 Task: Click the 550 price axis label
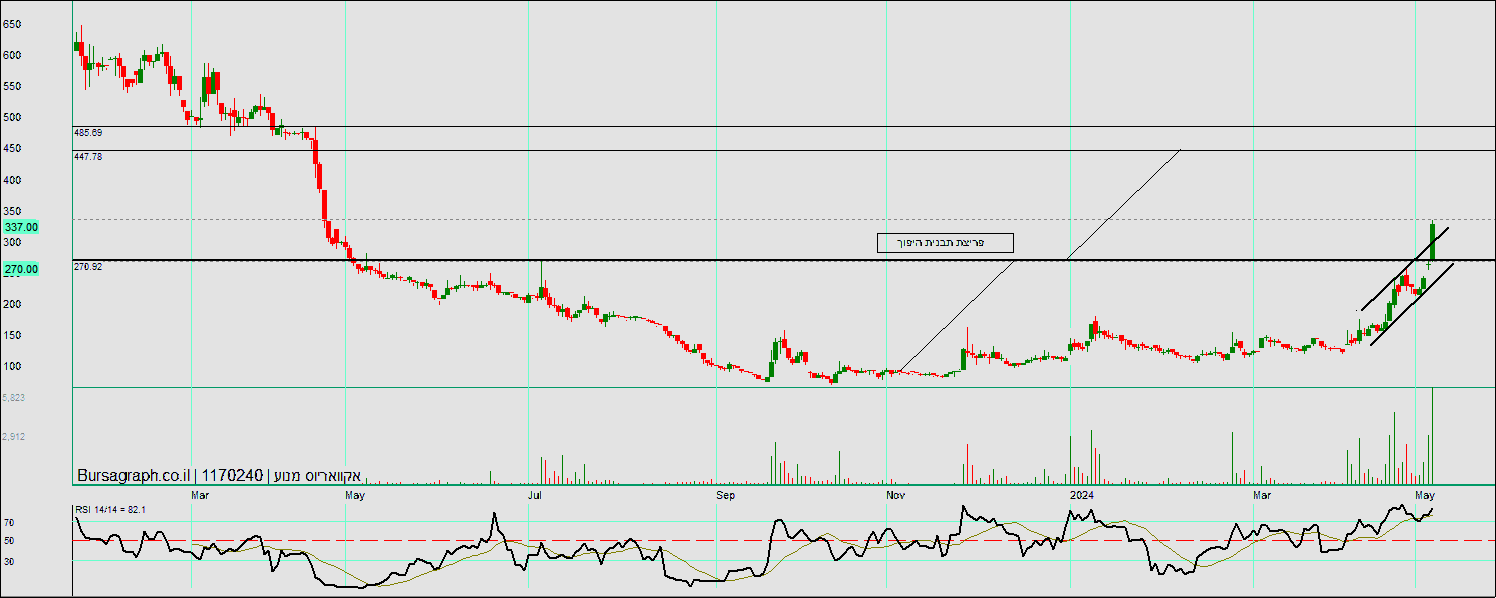click(x=12, y=86)
